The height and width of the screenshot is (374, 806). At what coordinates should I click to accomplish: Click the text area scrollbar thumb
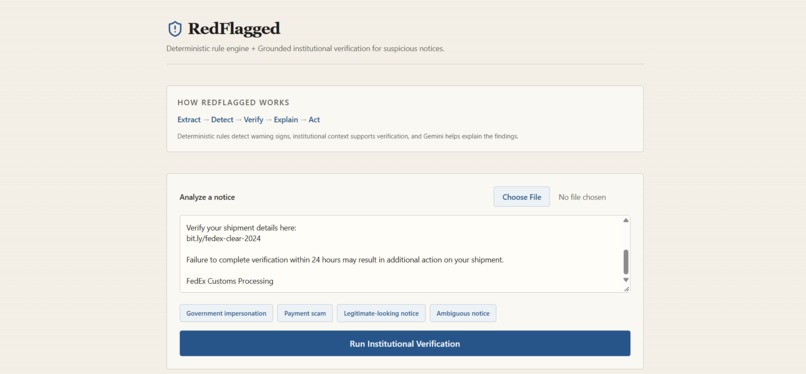click(626, 262)
